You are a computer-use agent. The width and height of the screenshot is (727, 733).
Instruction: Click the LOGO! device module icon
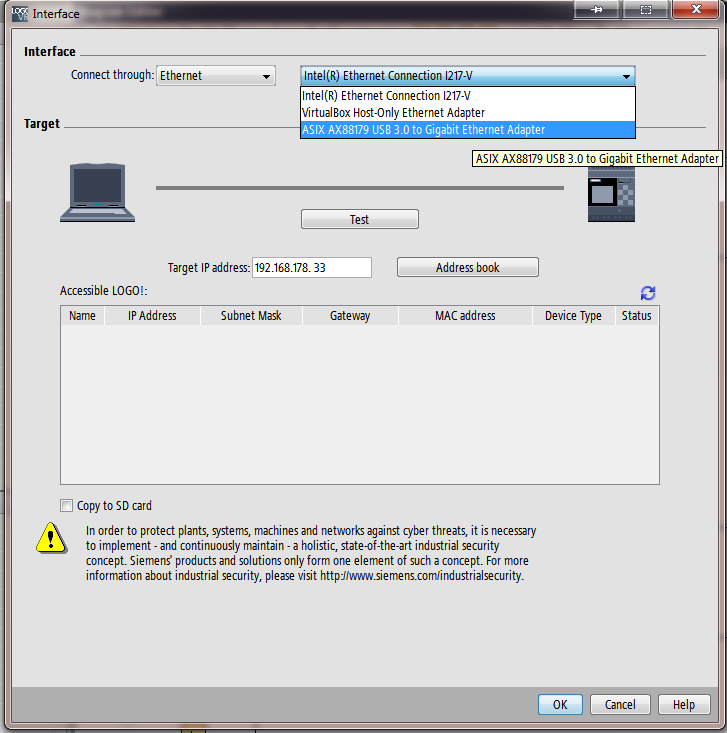pyautogui.click(x=611, y=195)
